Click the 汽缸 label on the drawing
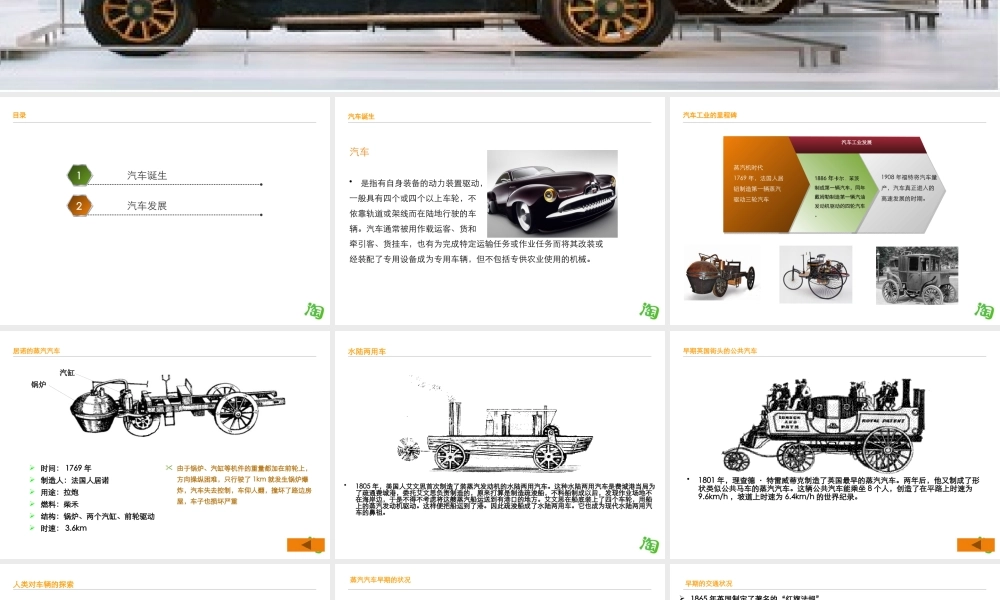 [x=67, y=373]
